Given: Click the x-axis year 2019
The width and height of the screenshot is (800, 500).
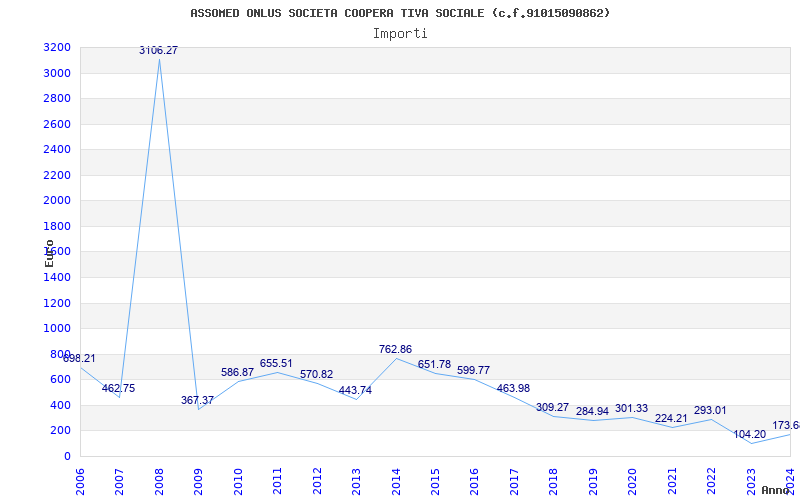Looking at the screenshot, I should 593,482.
